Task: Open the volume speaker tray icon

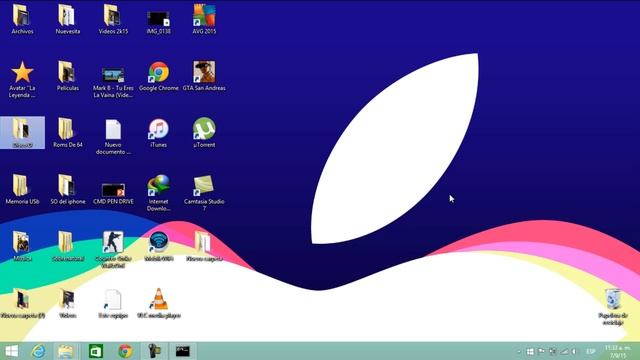Action: click(x=574, y=351)
